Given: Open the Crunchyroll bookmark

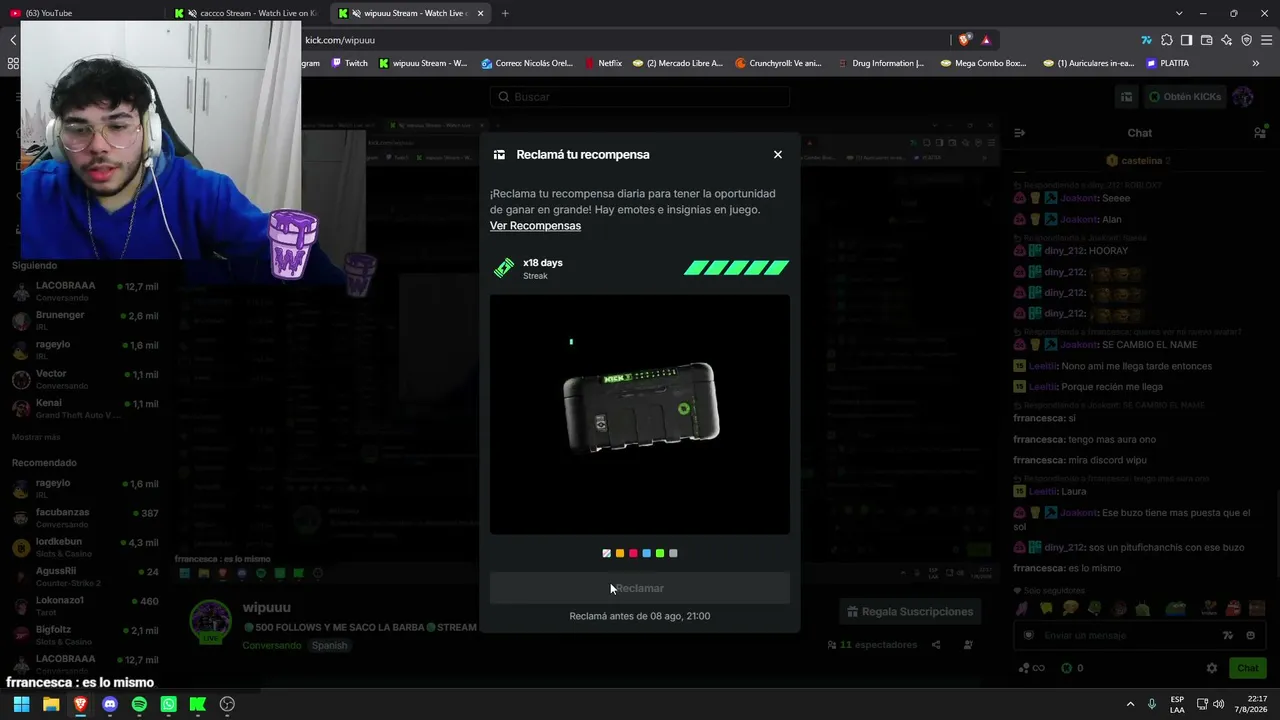Looking at the screenshot, I should click(x=778, y=63).
